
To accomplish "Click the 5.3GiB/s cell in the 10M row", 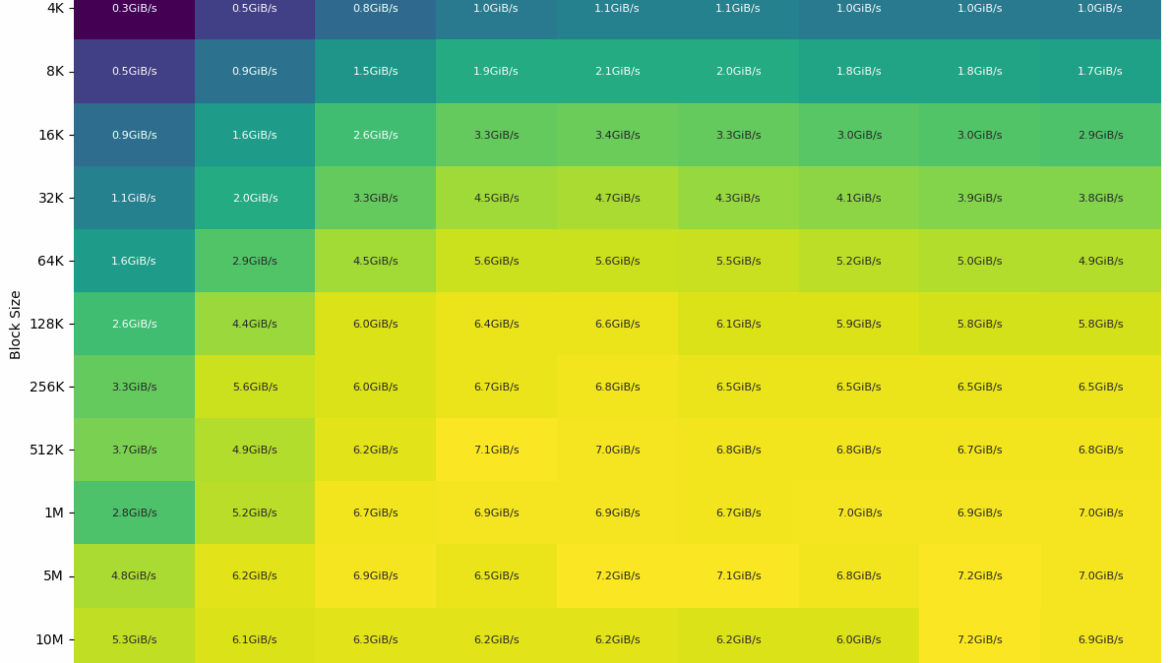I will click(x=134, y=640).
